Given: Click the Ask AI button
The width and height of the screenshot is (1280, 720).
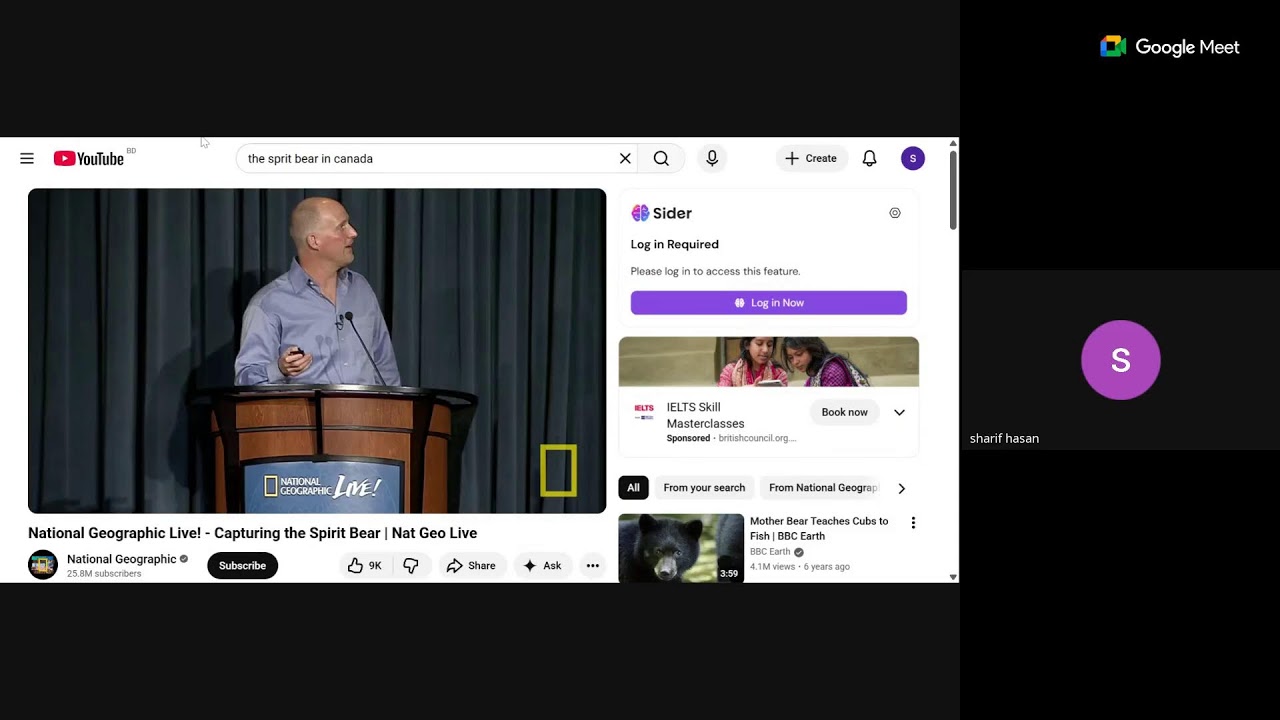Looking at the screenshot, I should [x=542, y=566].
